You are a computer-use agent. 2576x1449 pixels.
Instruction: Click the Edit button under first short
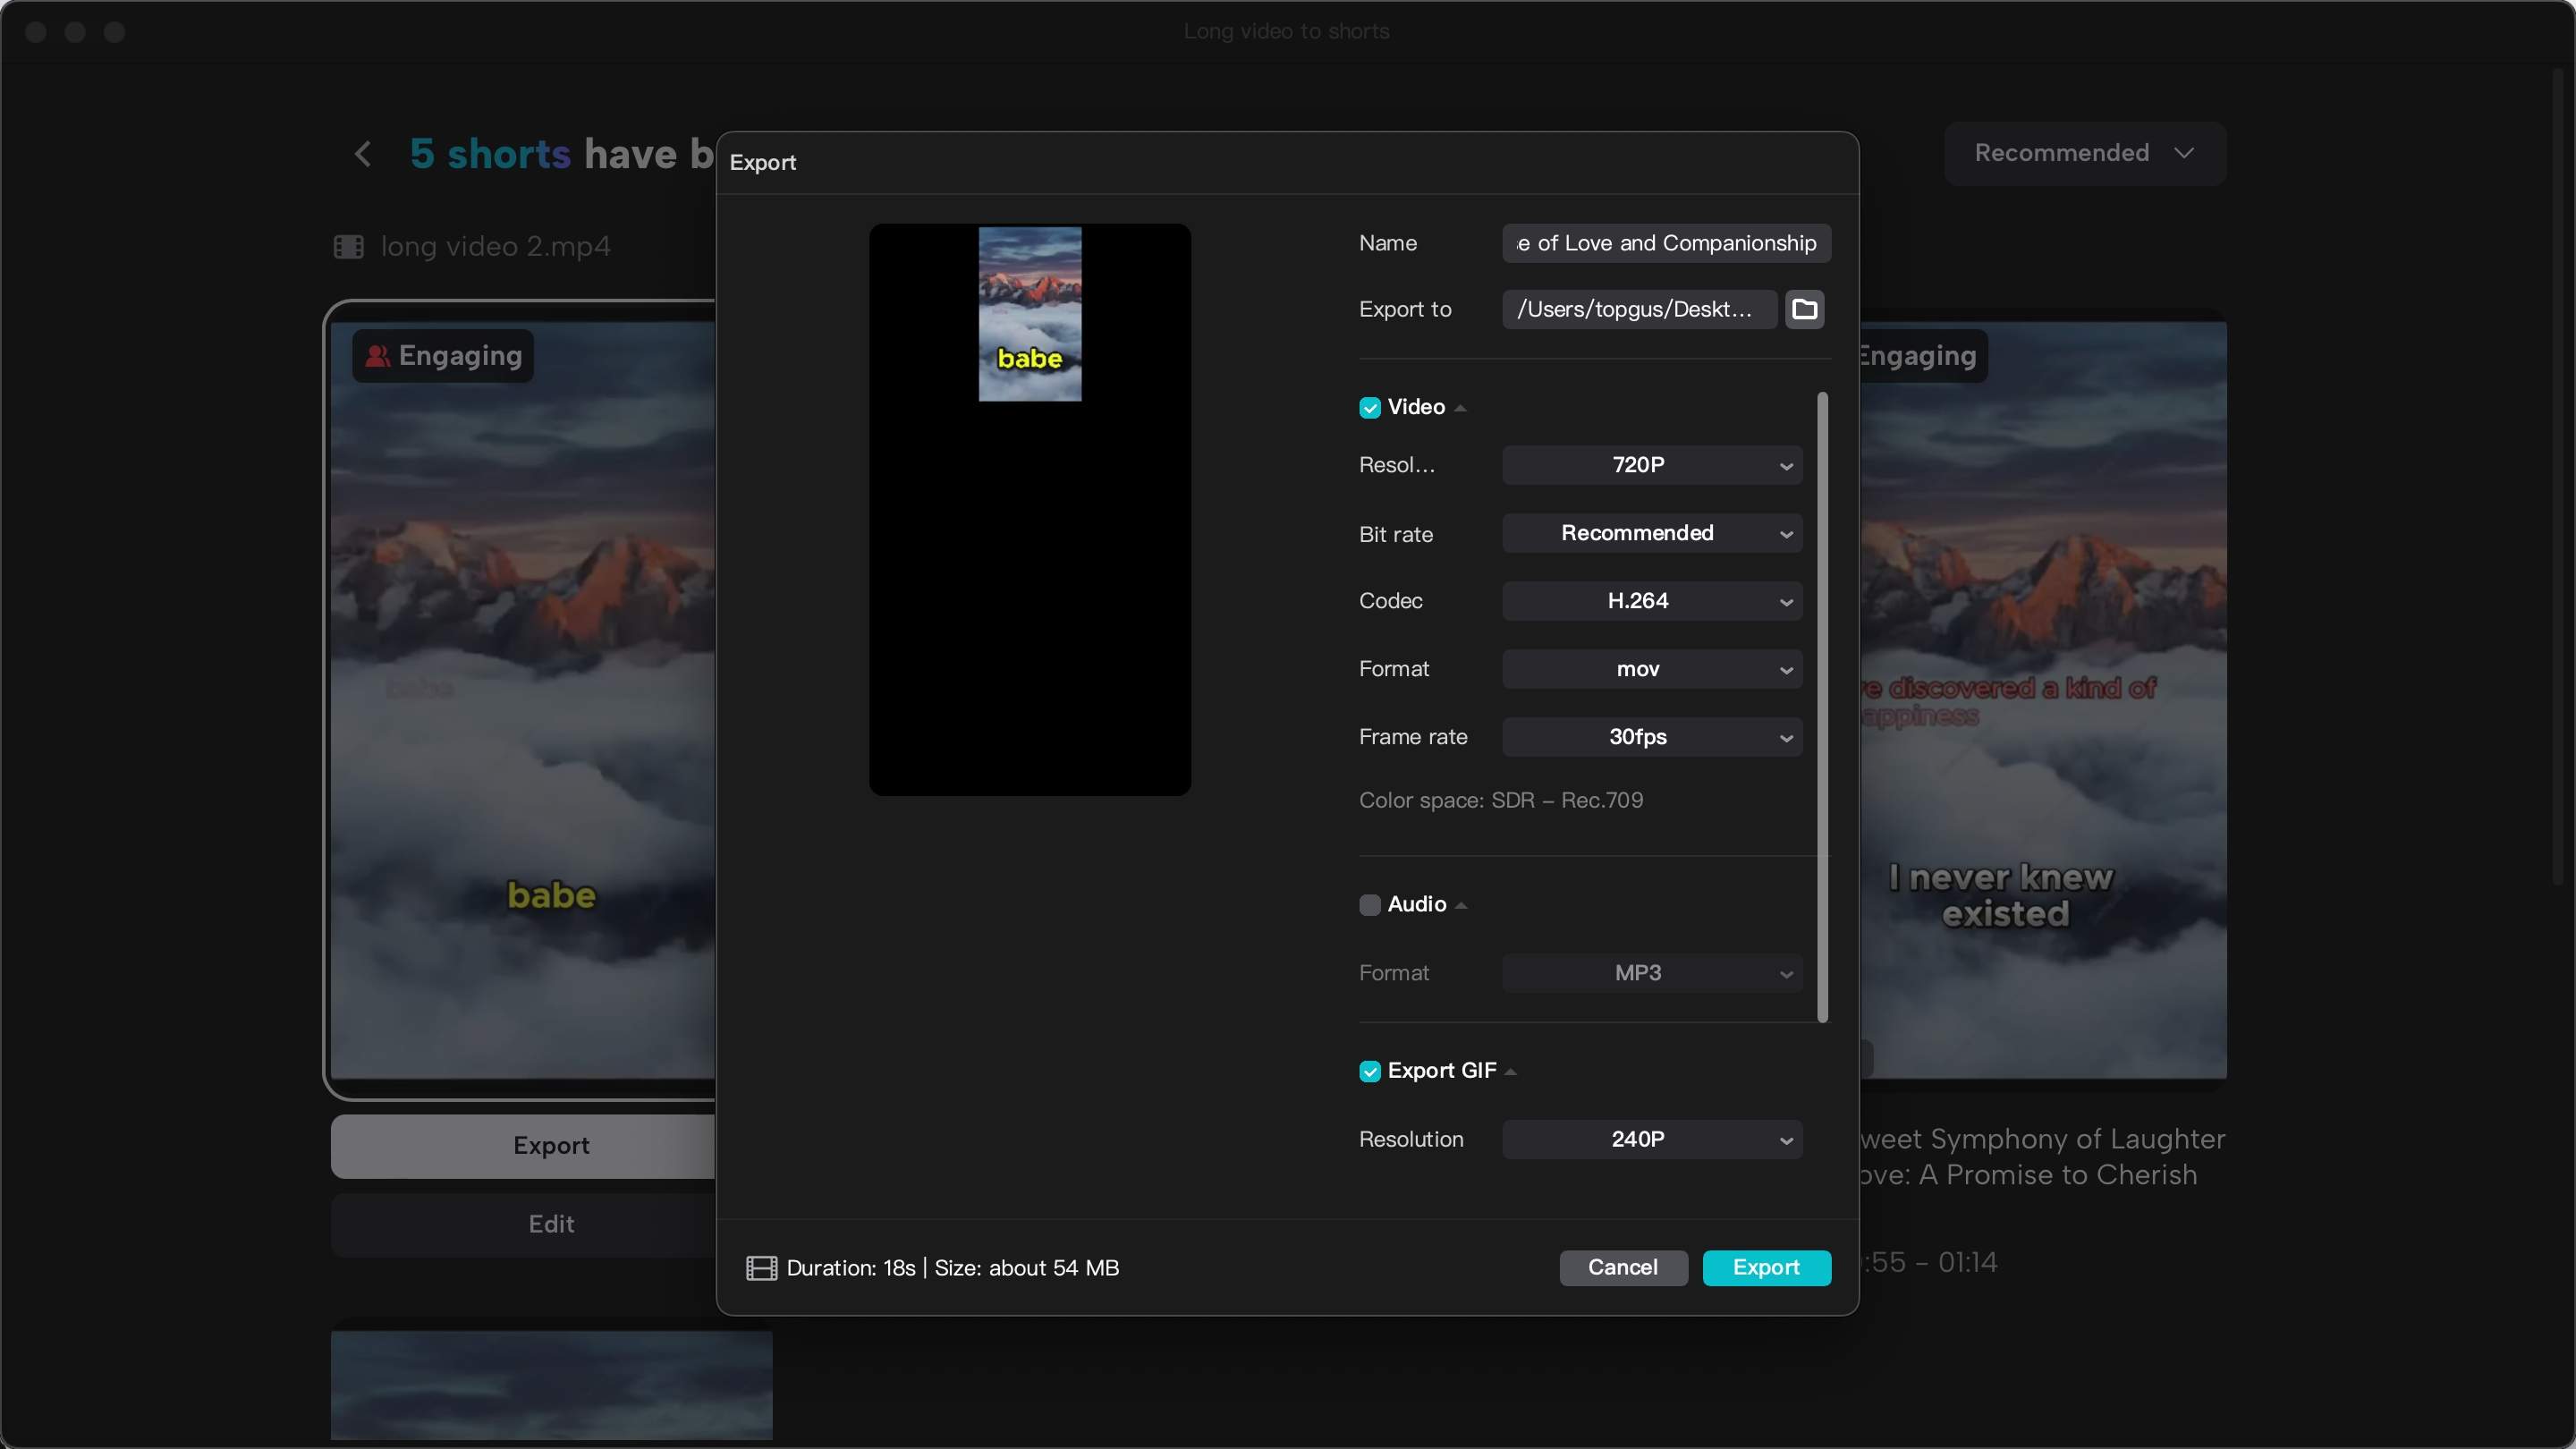click(523, 1224)
